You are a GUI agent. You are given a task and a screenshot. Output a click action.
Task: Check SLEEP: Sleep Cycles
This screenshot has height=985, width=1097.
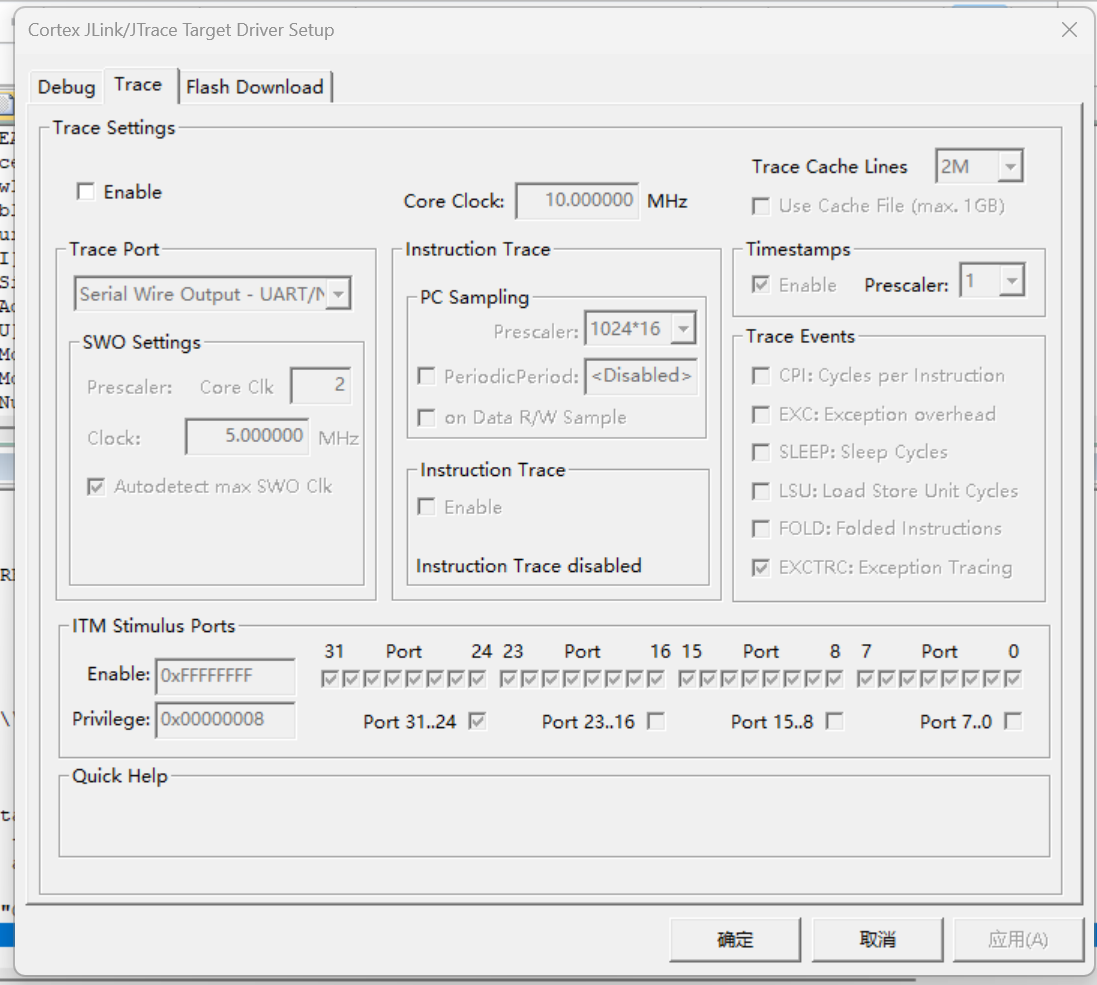760,452
